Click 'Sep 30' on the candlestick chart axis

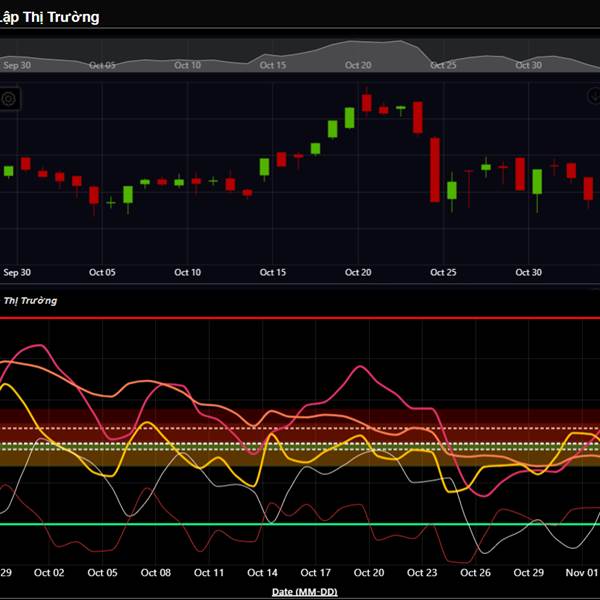(17, 272)
